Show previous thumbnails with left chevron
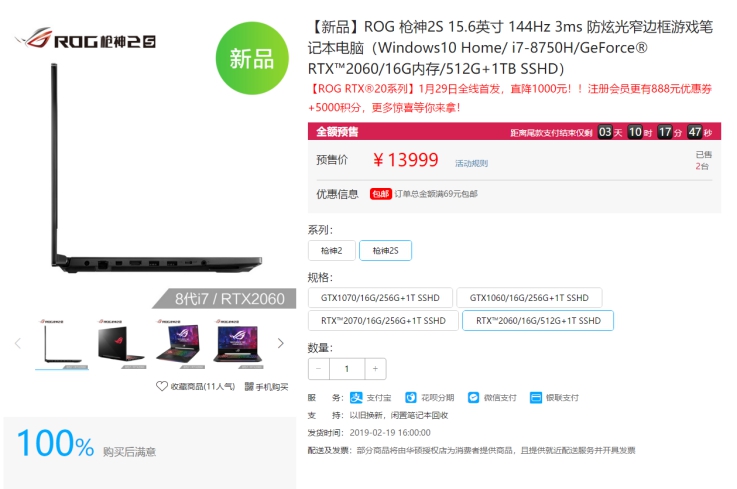 tap(18, 343)
